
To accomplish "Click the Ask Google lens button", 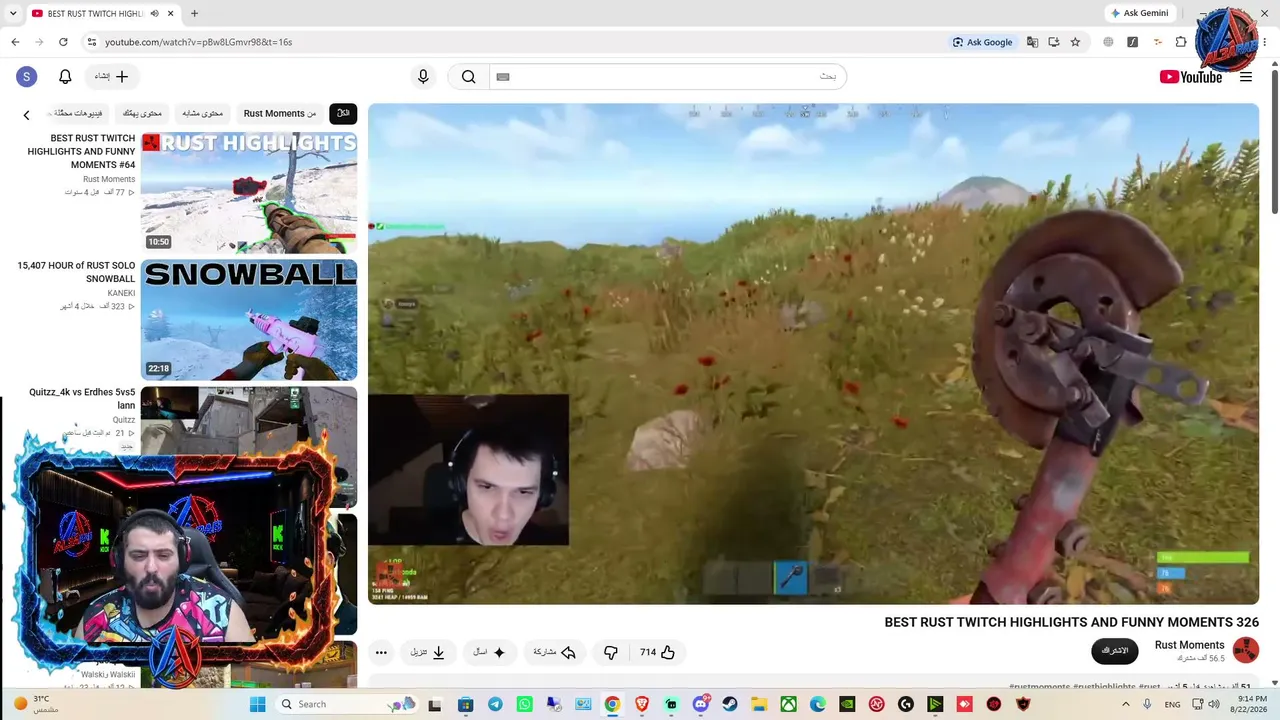I will 982,42.
